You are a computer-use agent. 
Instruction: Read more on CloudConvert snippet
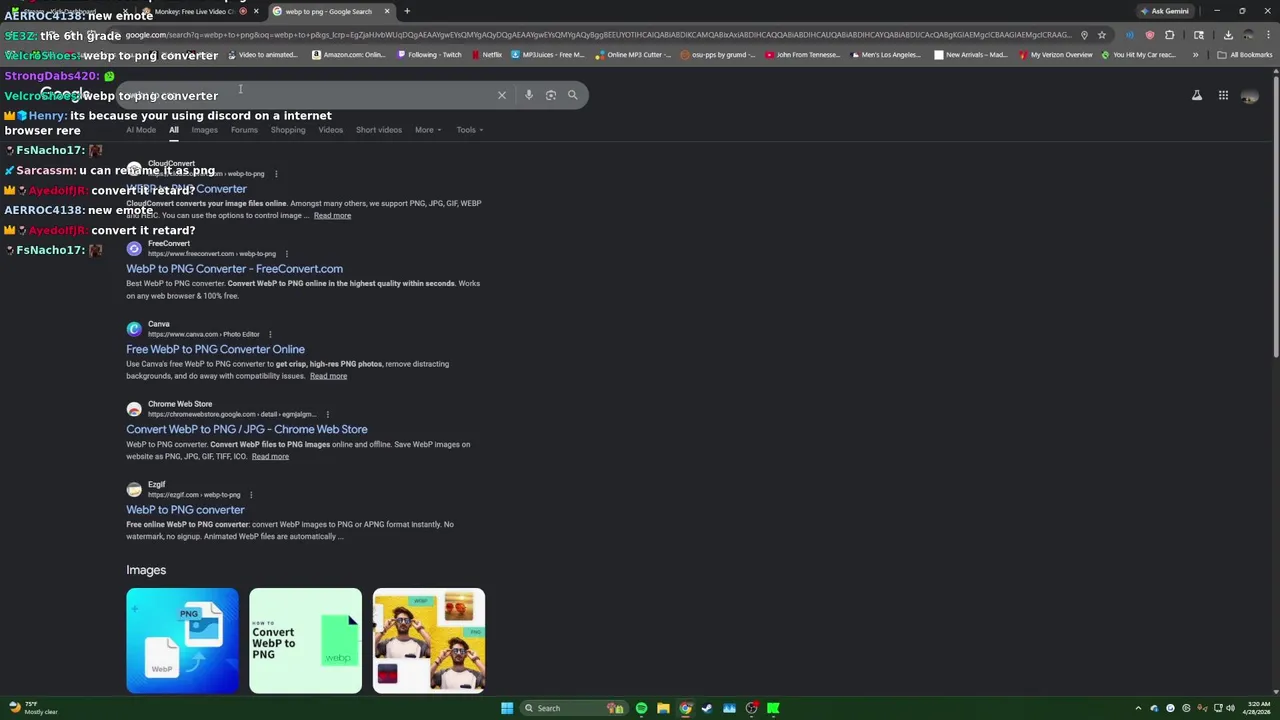[332, 216]
